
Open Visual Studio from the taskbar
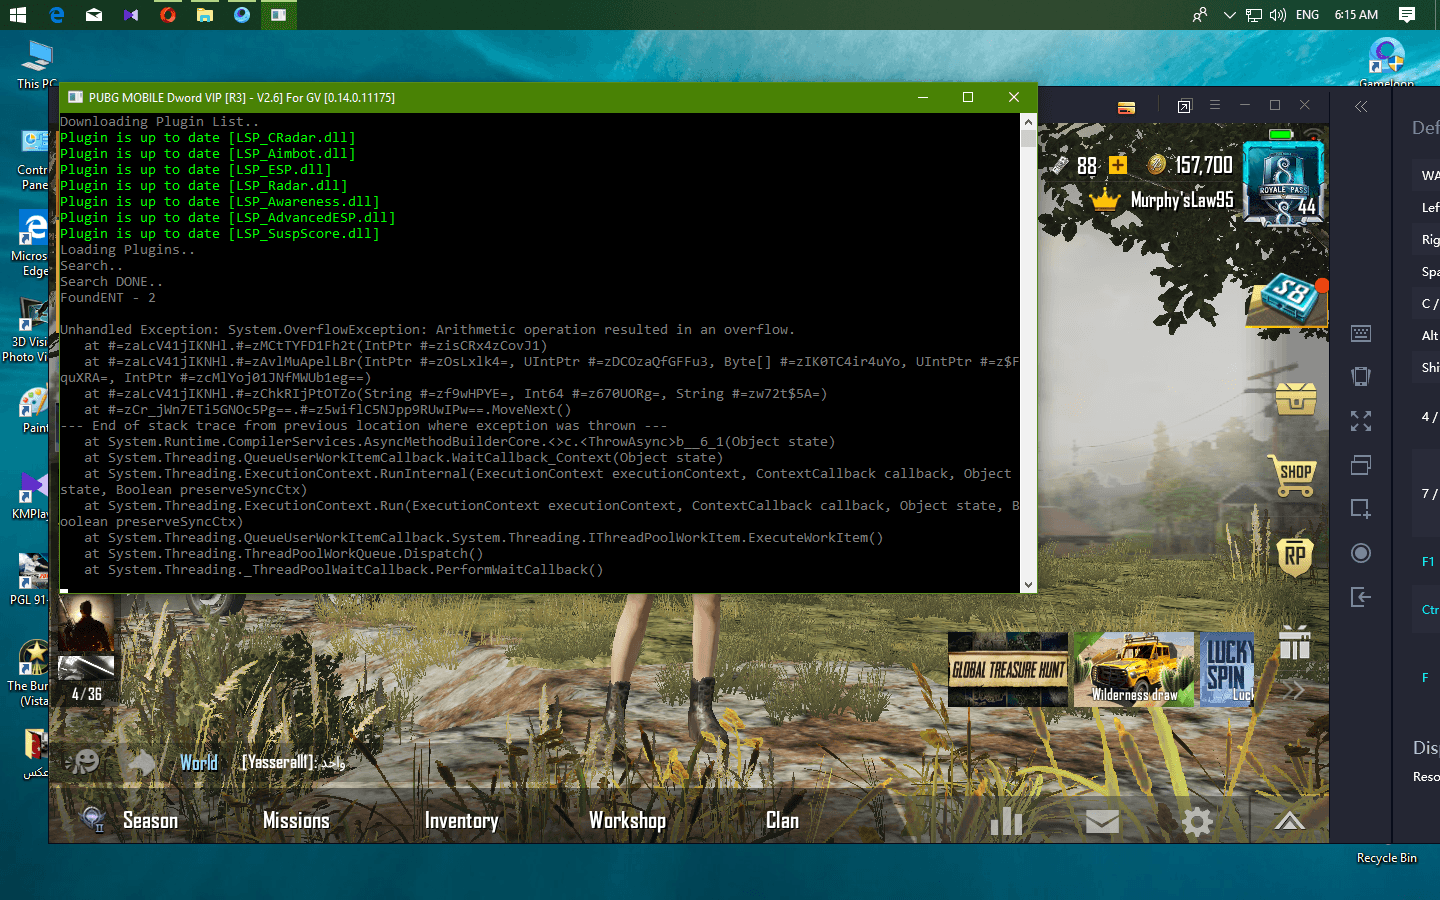[x=131, y=15]
